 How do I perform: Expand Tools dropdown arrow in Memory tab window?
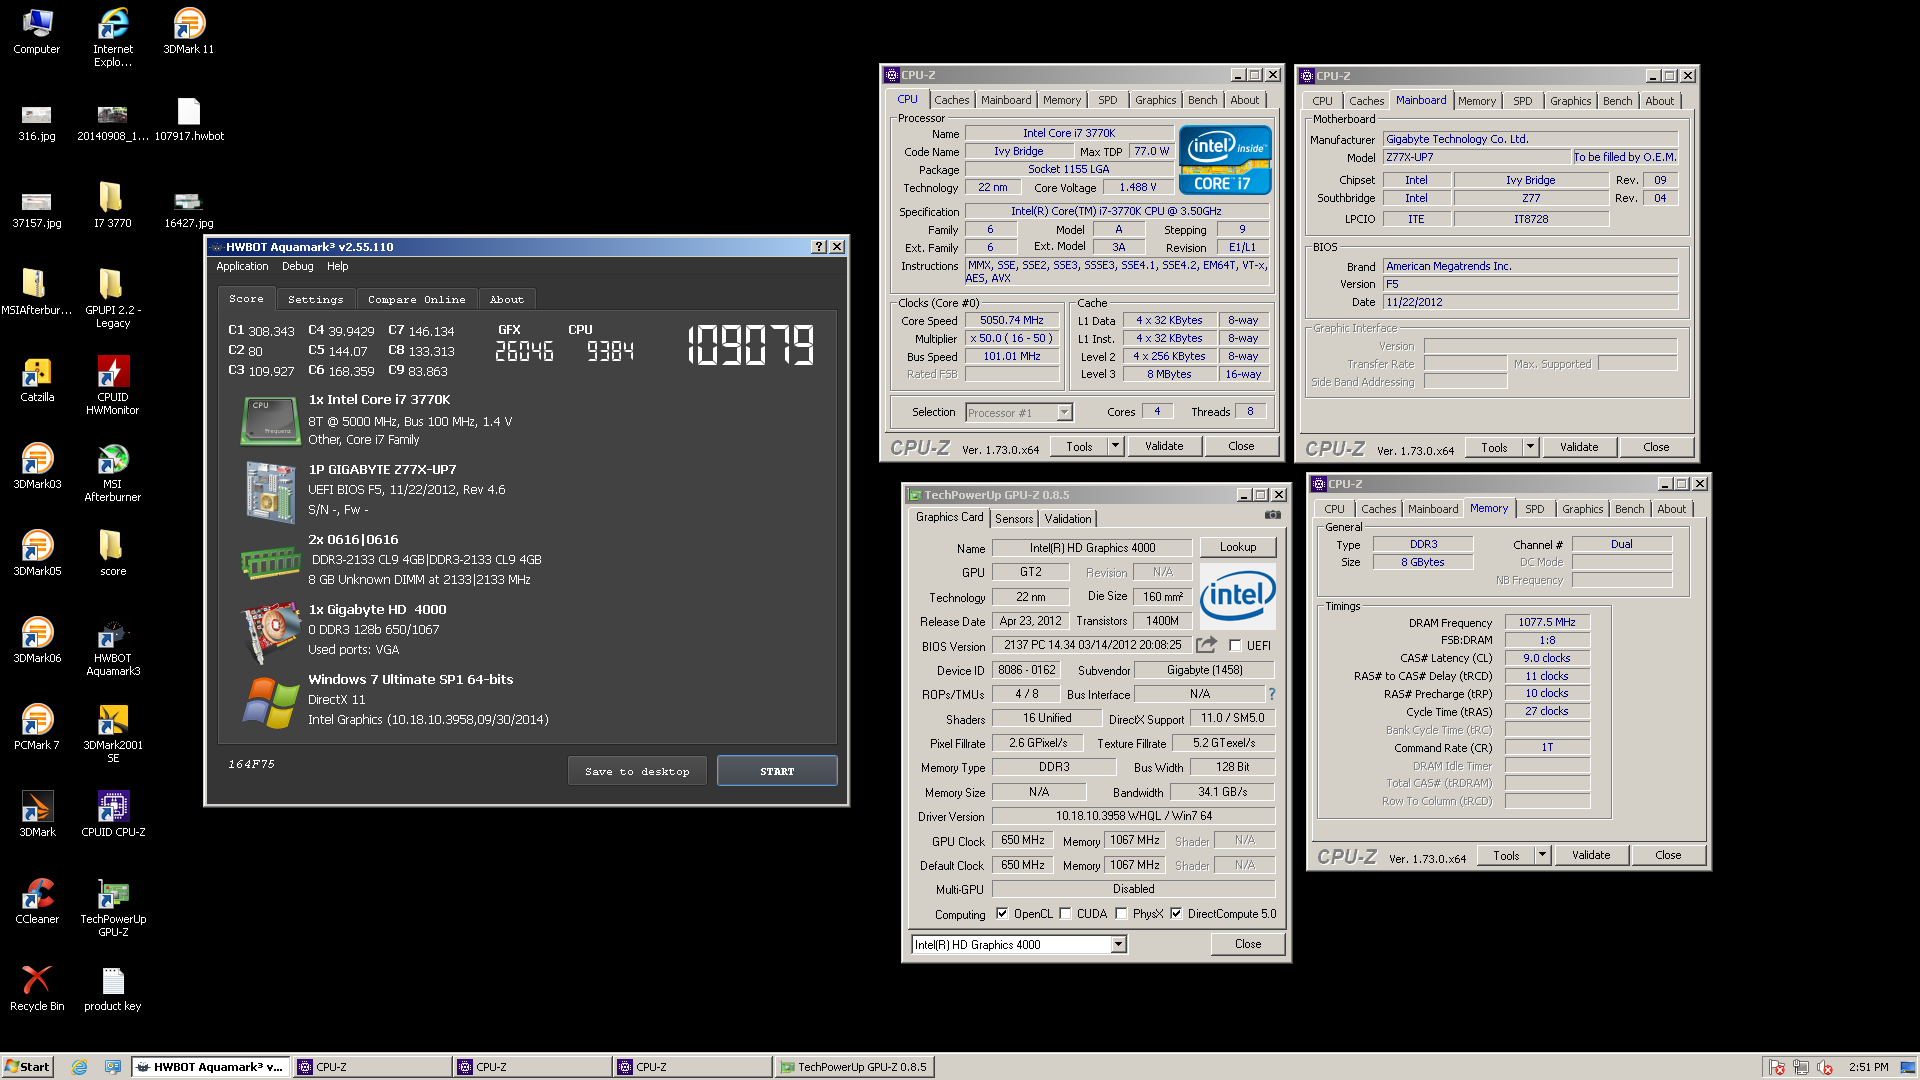[x=1542, y=855]
